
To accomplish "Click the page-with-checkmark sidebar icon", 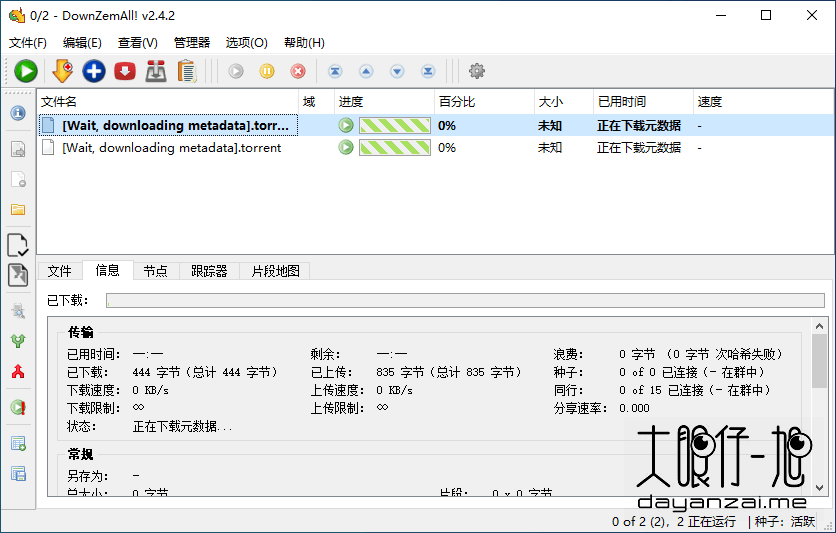I will [18, 245].
